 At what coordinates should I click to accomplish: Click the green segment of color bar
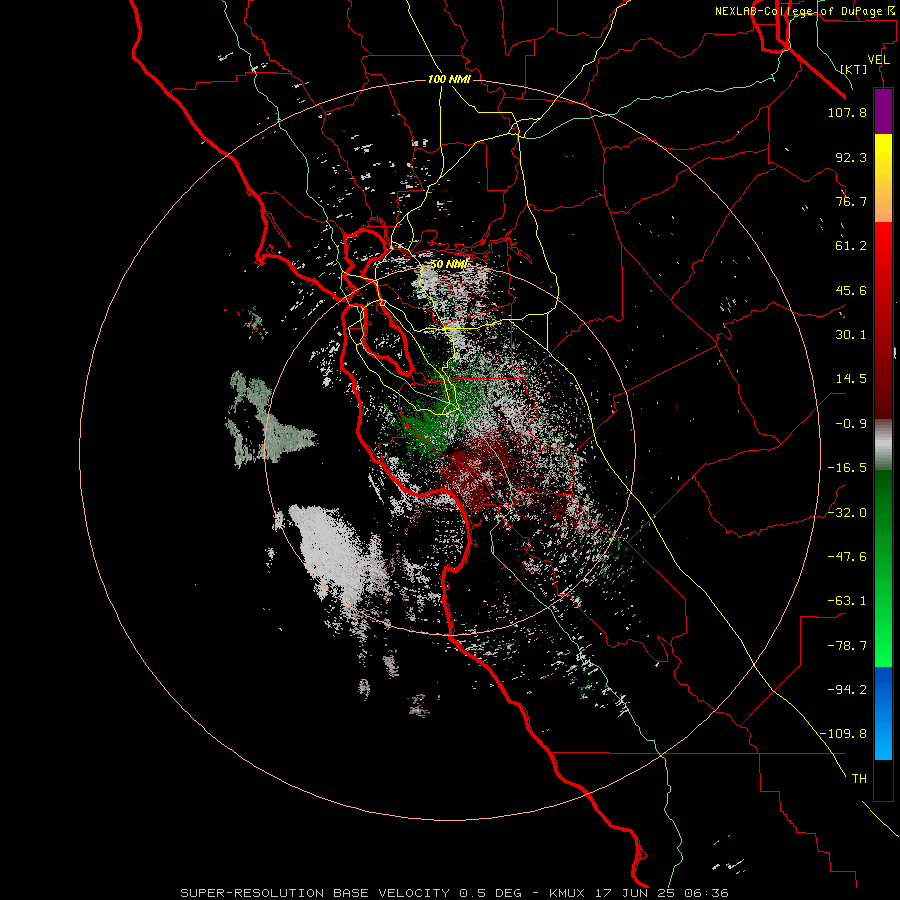(883, 568)
